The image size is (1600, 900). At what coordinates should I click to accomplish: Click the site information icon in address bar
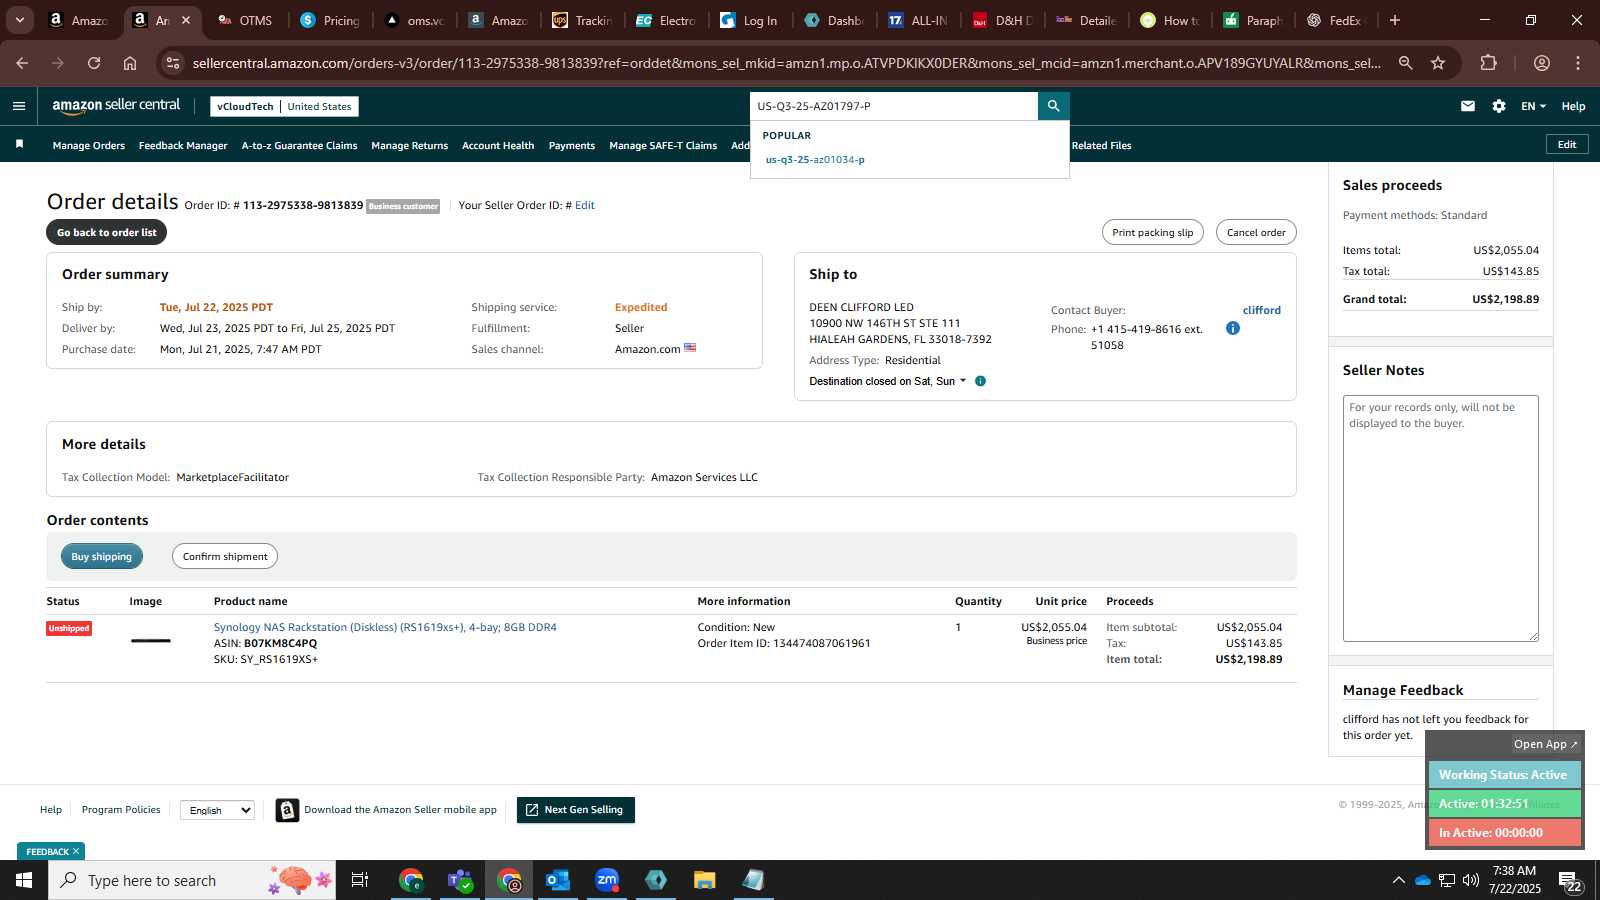pyautogui.click(x=173, y=63)
